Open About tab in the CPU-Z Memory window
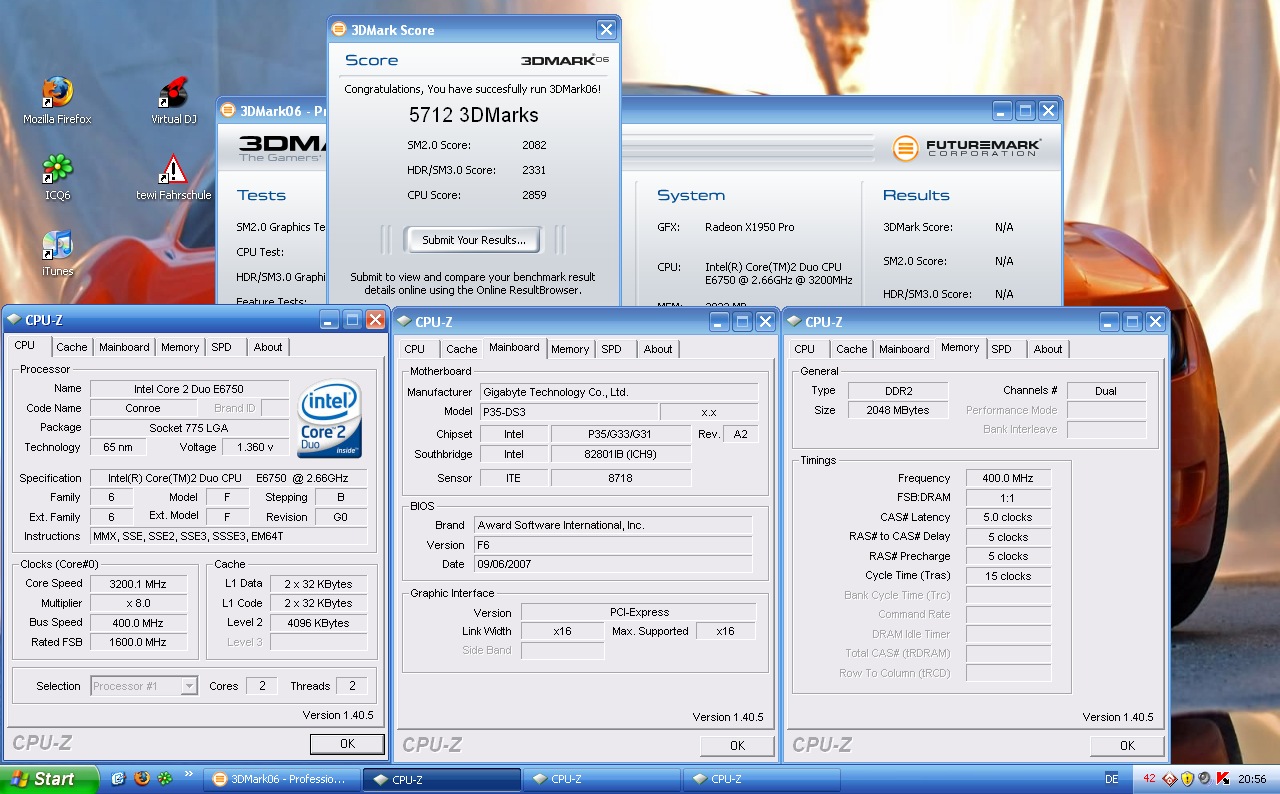Screen dimensions: 1280x794 click(x=1048, y=349)
